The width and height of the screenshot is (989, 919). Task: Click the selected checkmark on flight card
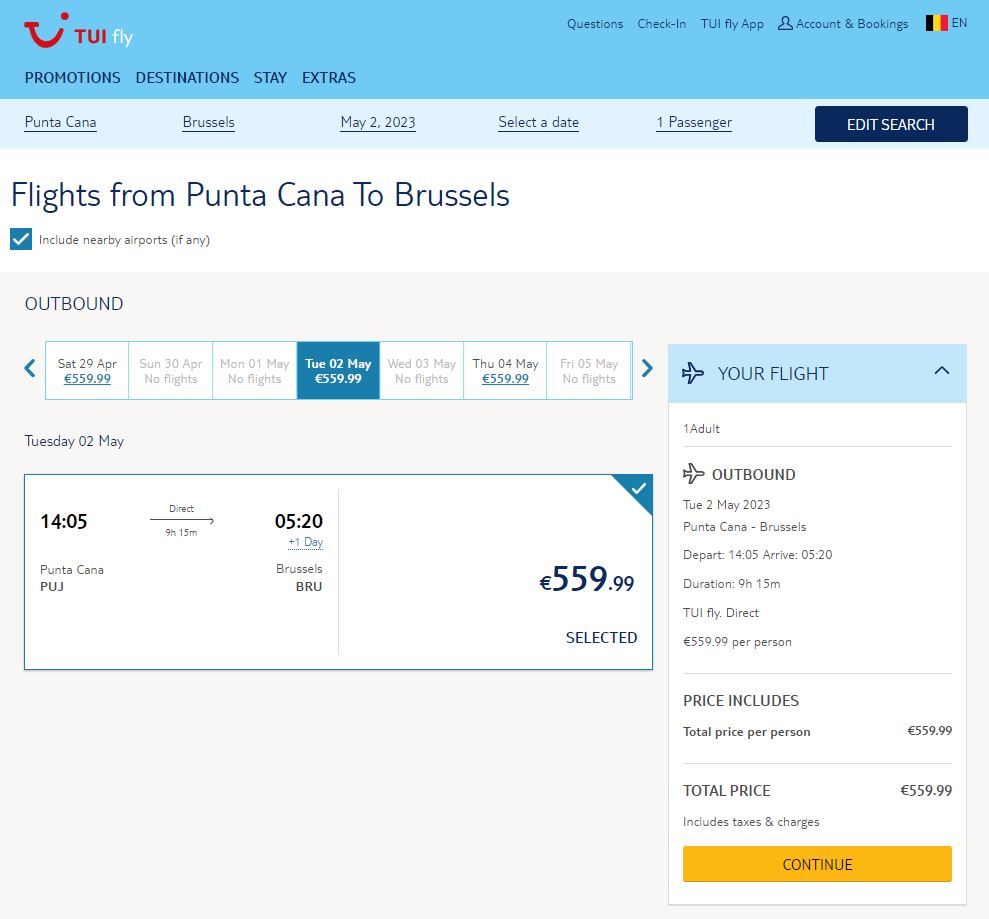tap(638, 489)
